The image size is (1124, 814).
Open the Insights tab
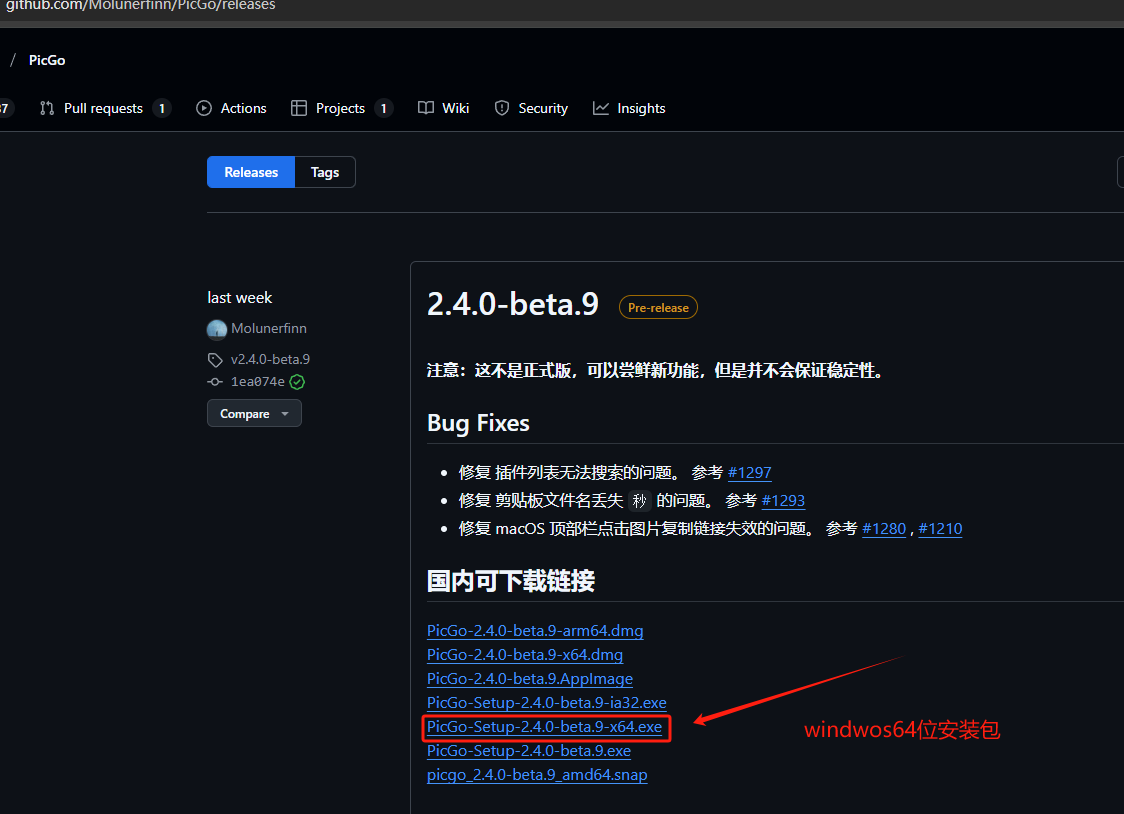(629, 108)
